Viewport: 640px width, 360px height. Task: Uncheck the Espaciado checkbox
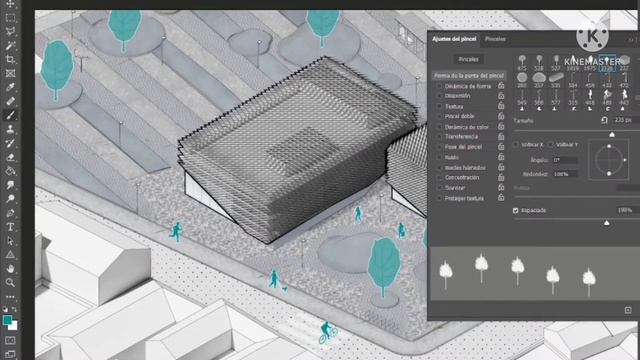(x=516, y=210)
